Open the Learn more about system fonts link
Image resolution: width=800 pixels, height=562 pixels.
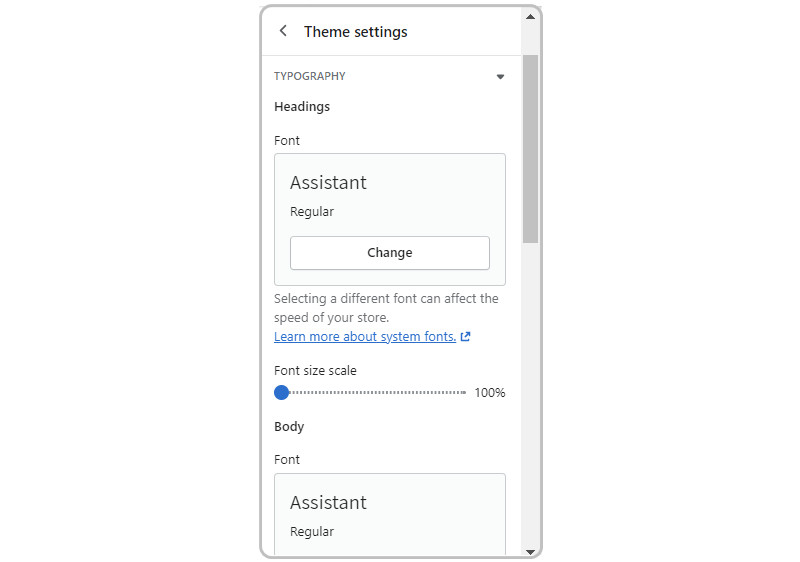pos(365,337)
